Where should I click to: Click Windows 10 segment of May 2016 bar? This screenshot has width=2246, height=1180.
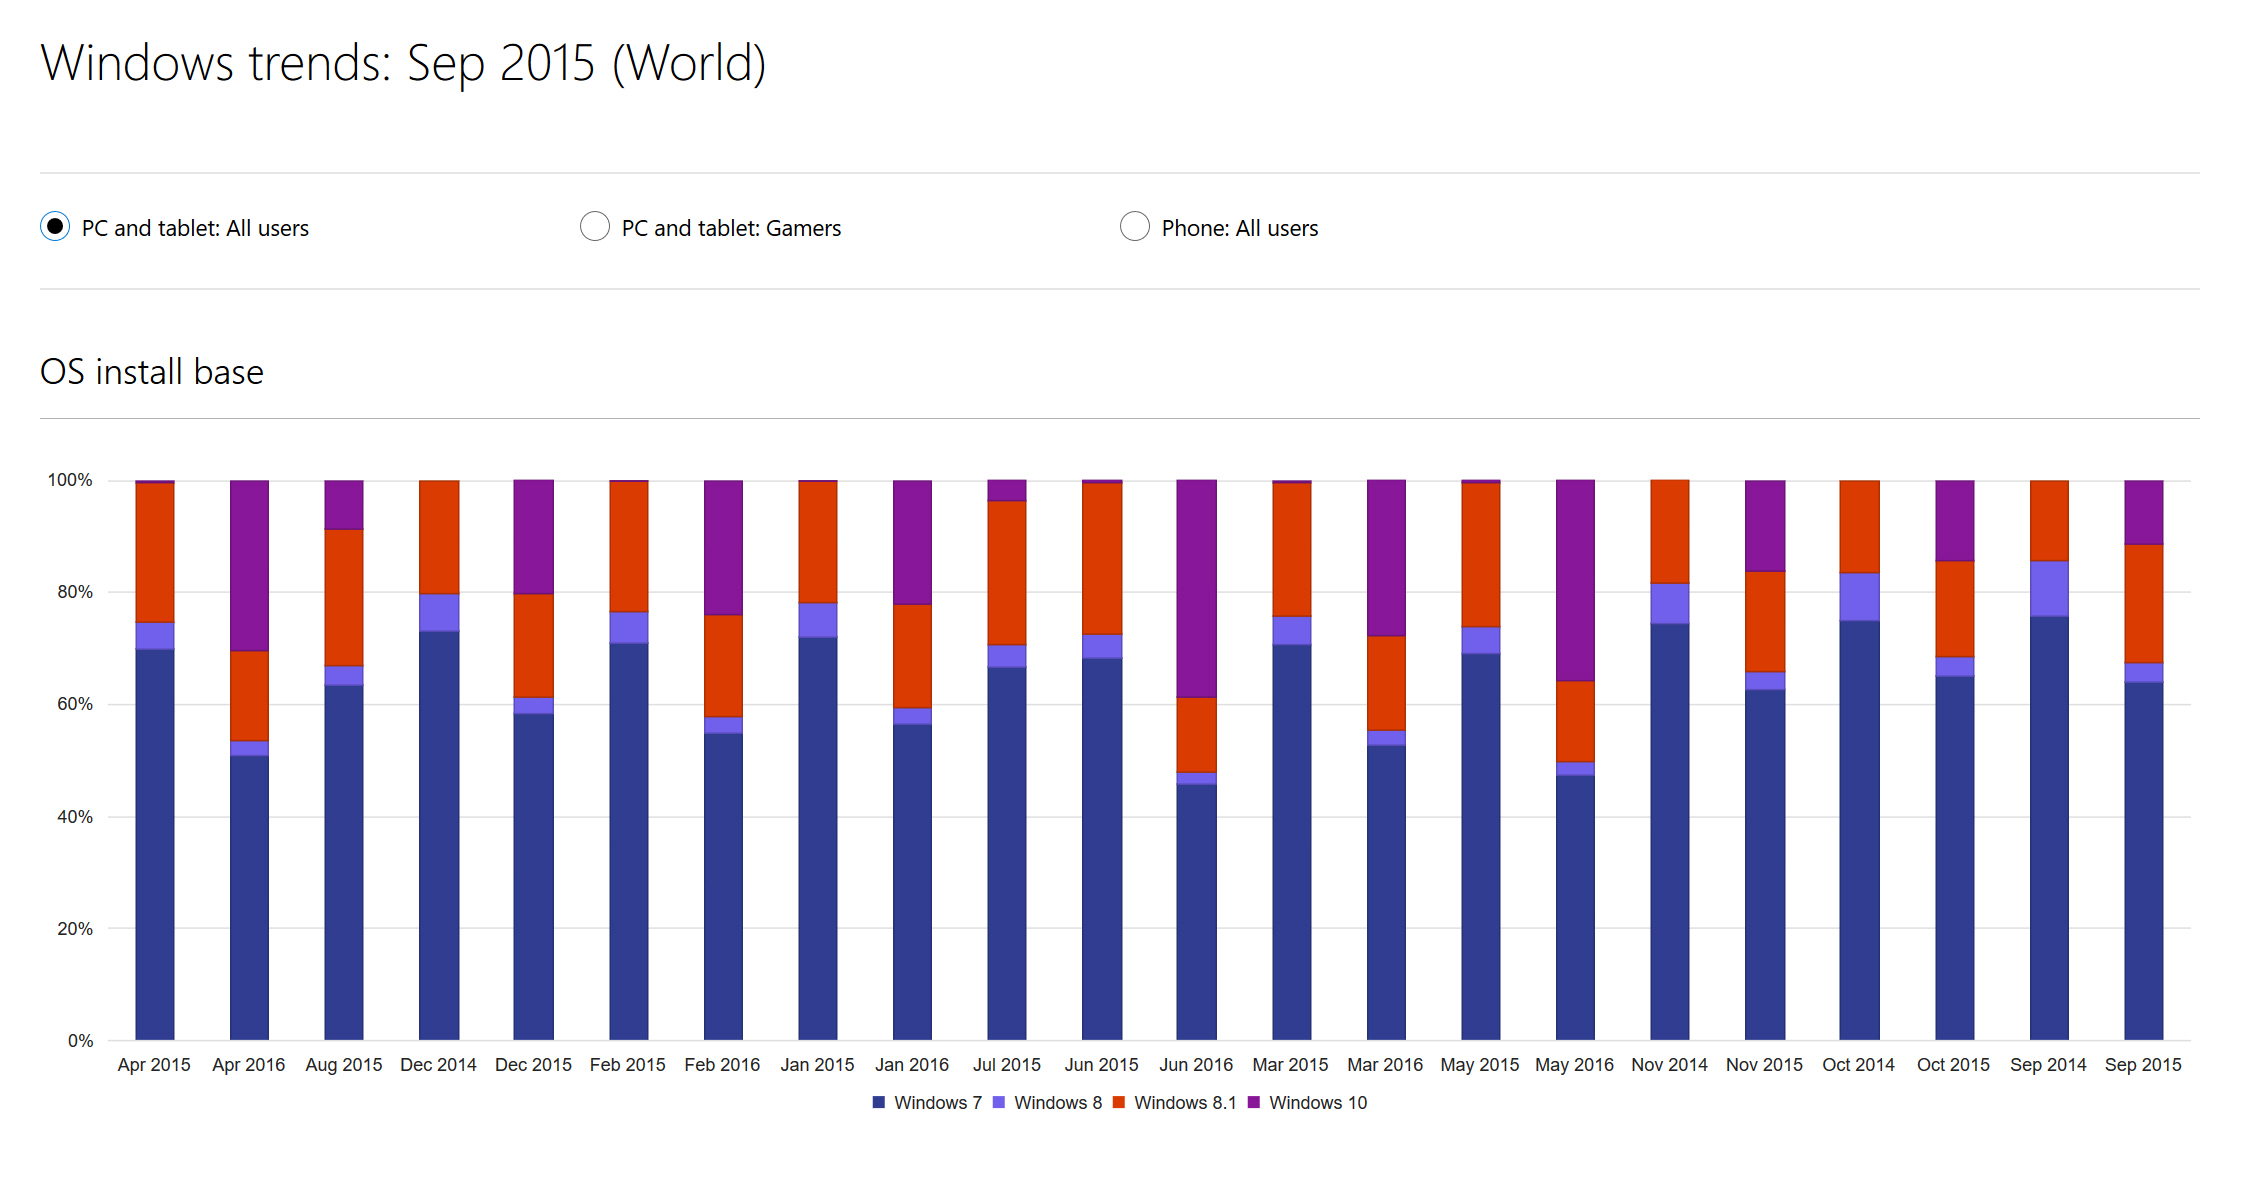1575,580
